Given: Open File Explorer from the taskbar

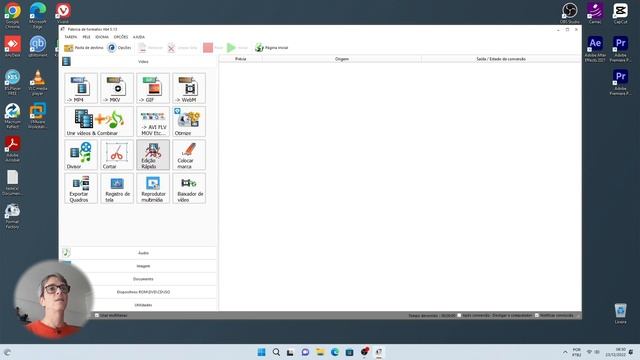Looking at the screenshot, I should coord(320,352).
